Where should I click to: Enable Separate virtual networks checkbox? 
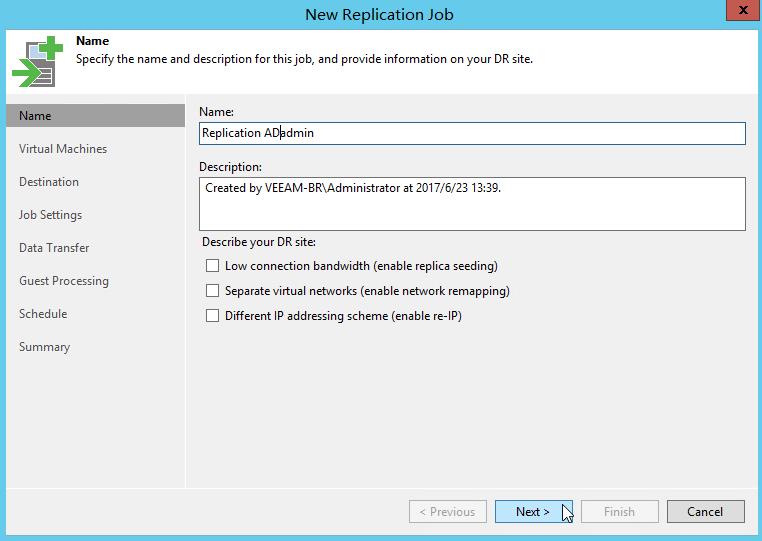212,291
